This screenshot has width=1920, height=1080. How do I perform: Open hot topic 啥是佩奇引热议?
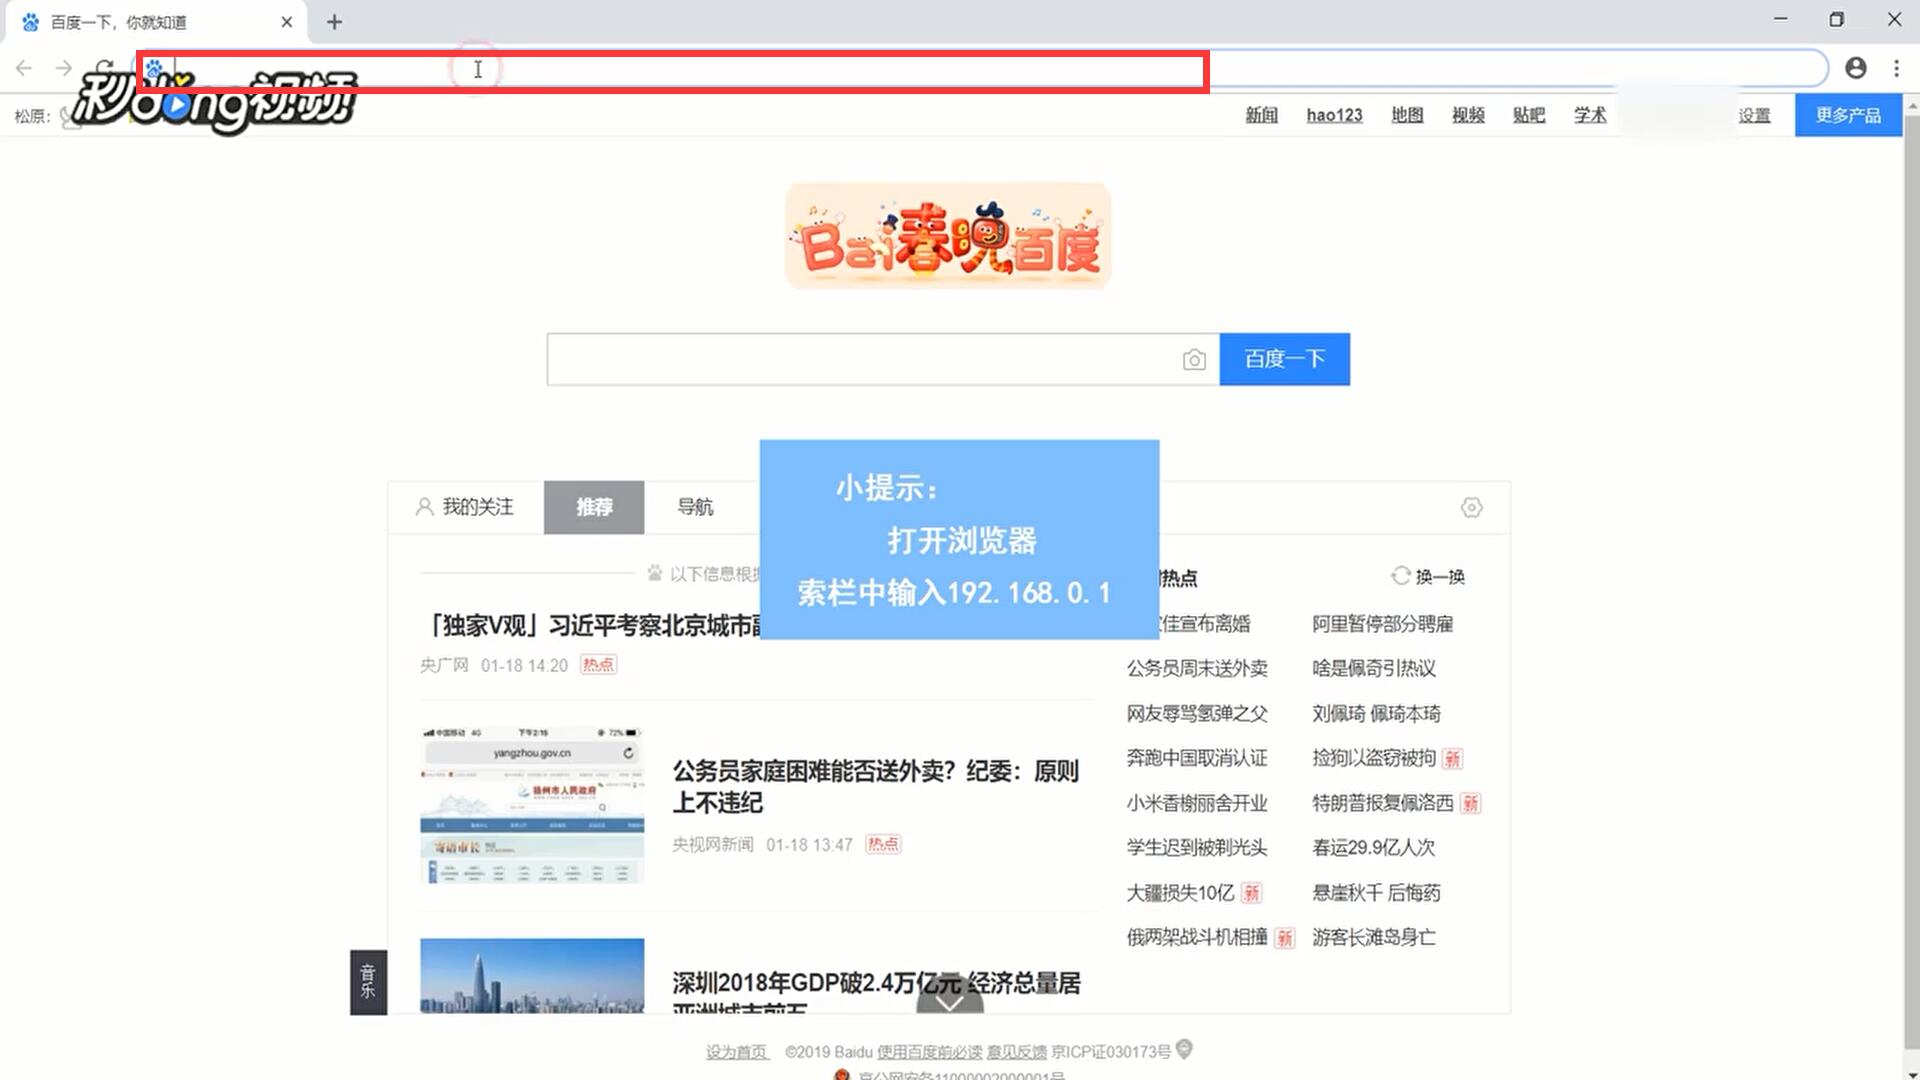[1374, 668]
